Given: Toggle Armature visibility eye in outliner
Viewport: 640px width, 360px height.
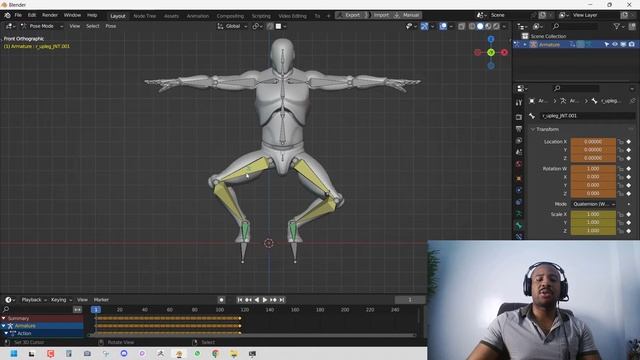Looking at the screenshot, I should click(x=615, y=44).
